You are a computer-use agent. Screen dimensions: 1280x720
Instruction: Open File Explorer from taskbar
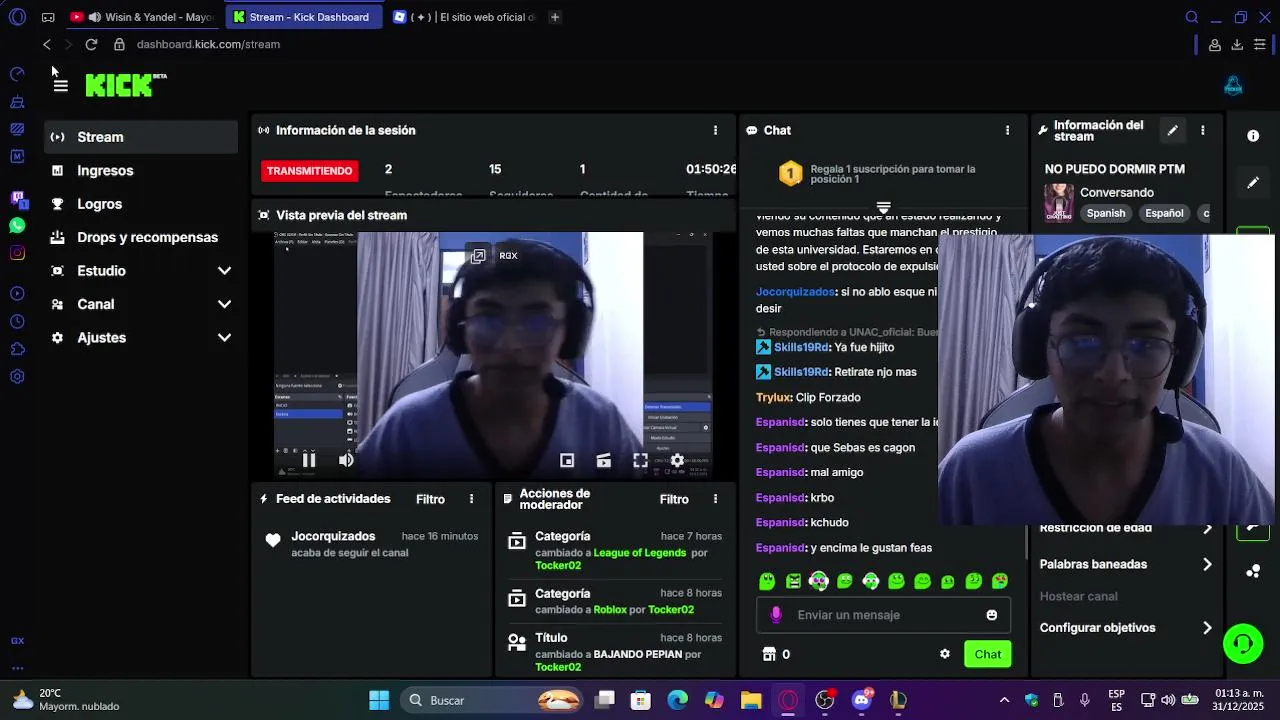pos(751,700)
